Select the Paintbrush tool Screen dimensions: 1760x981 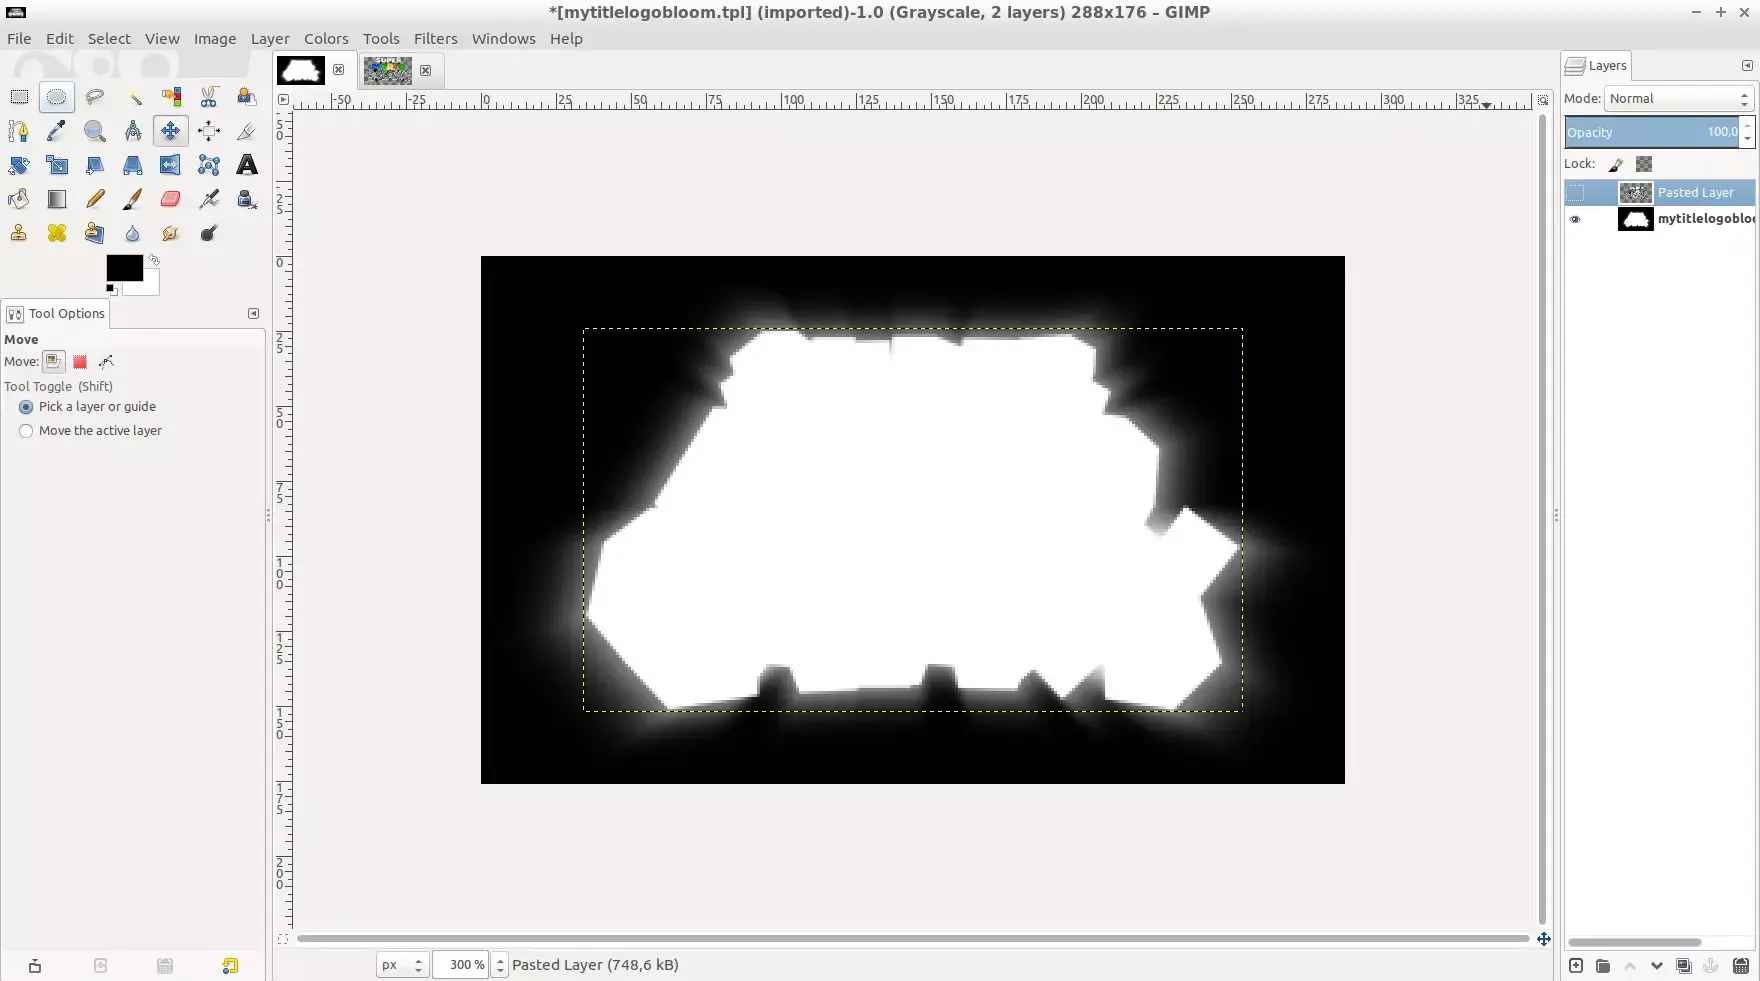tap(133, 199)
